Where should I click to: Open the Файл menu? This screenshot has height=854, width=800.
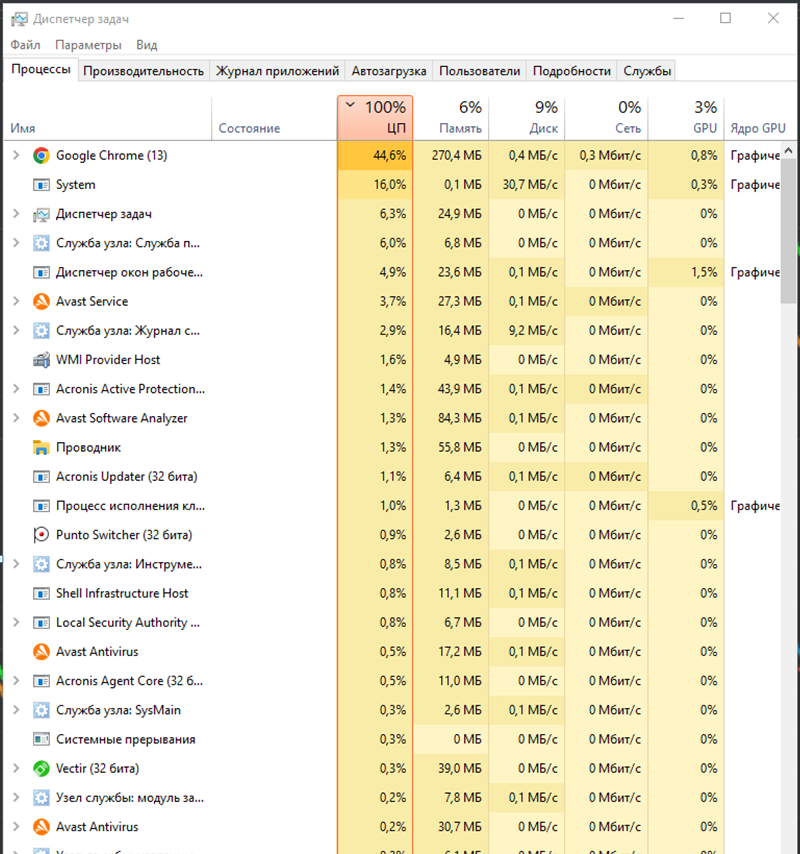[x=25, y=45]
